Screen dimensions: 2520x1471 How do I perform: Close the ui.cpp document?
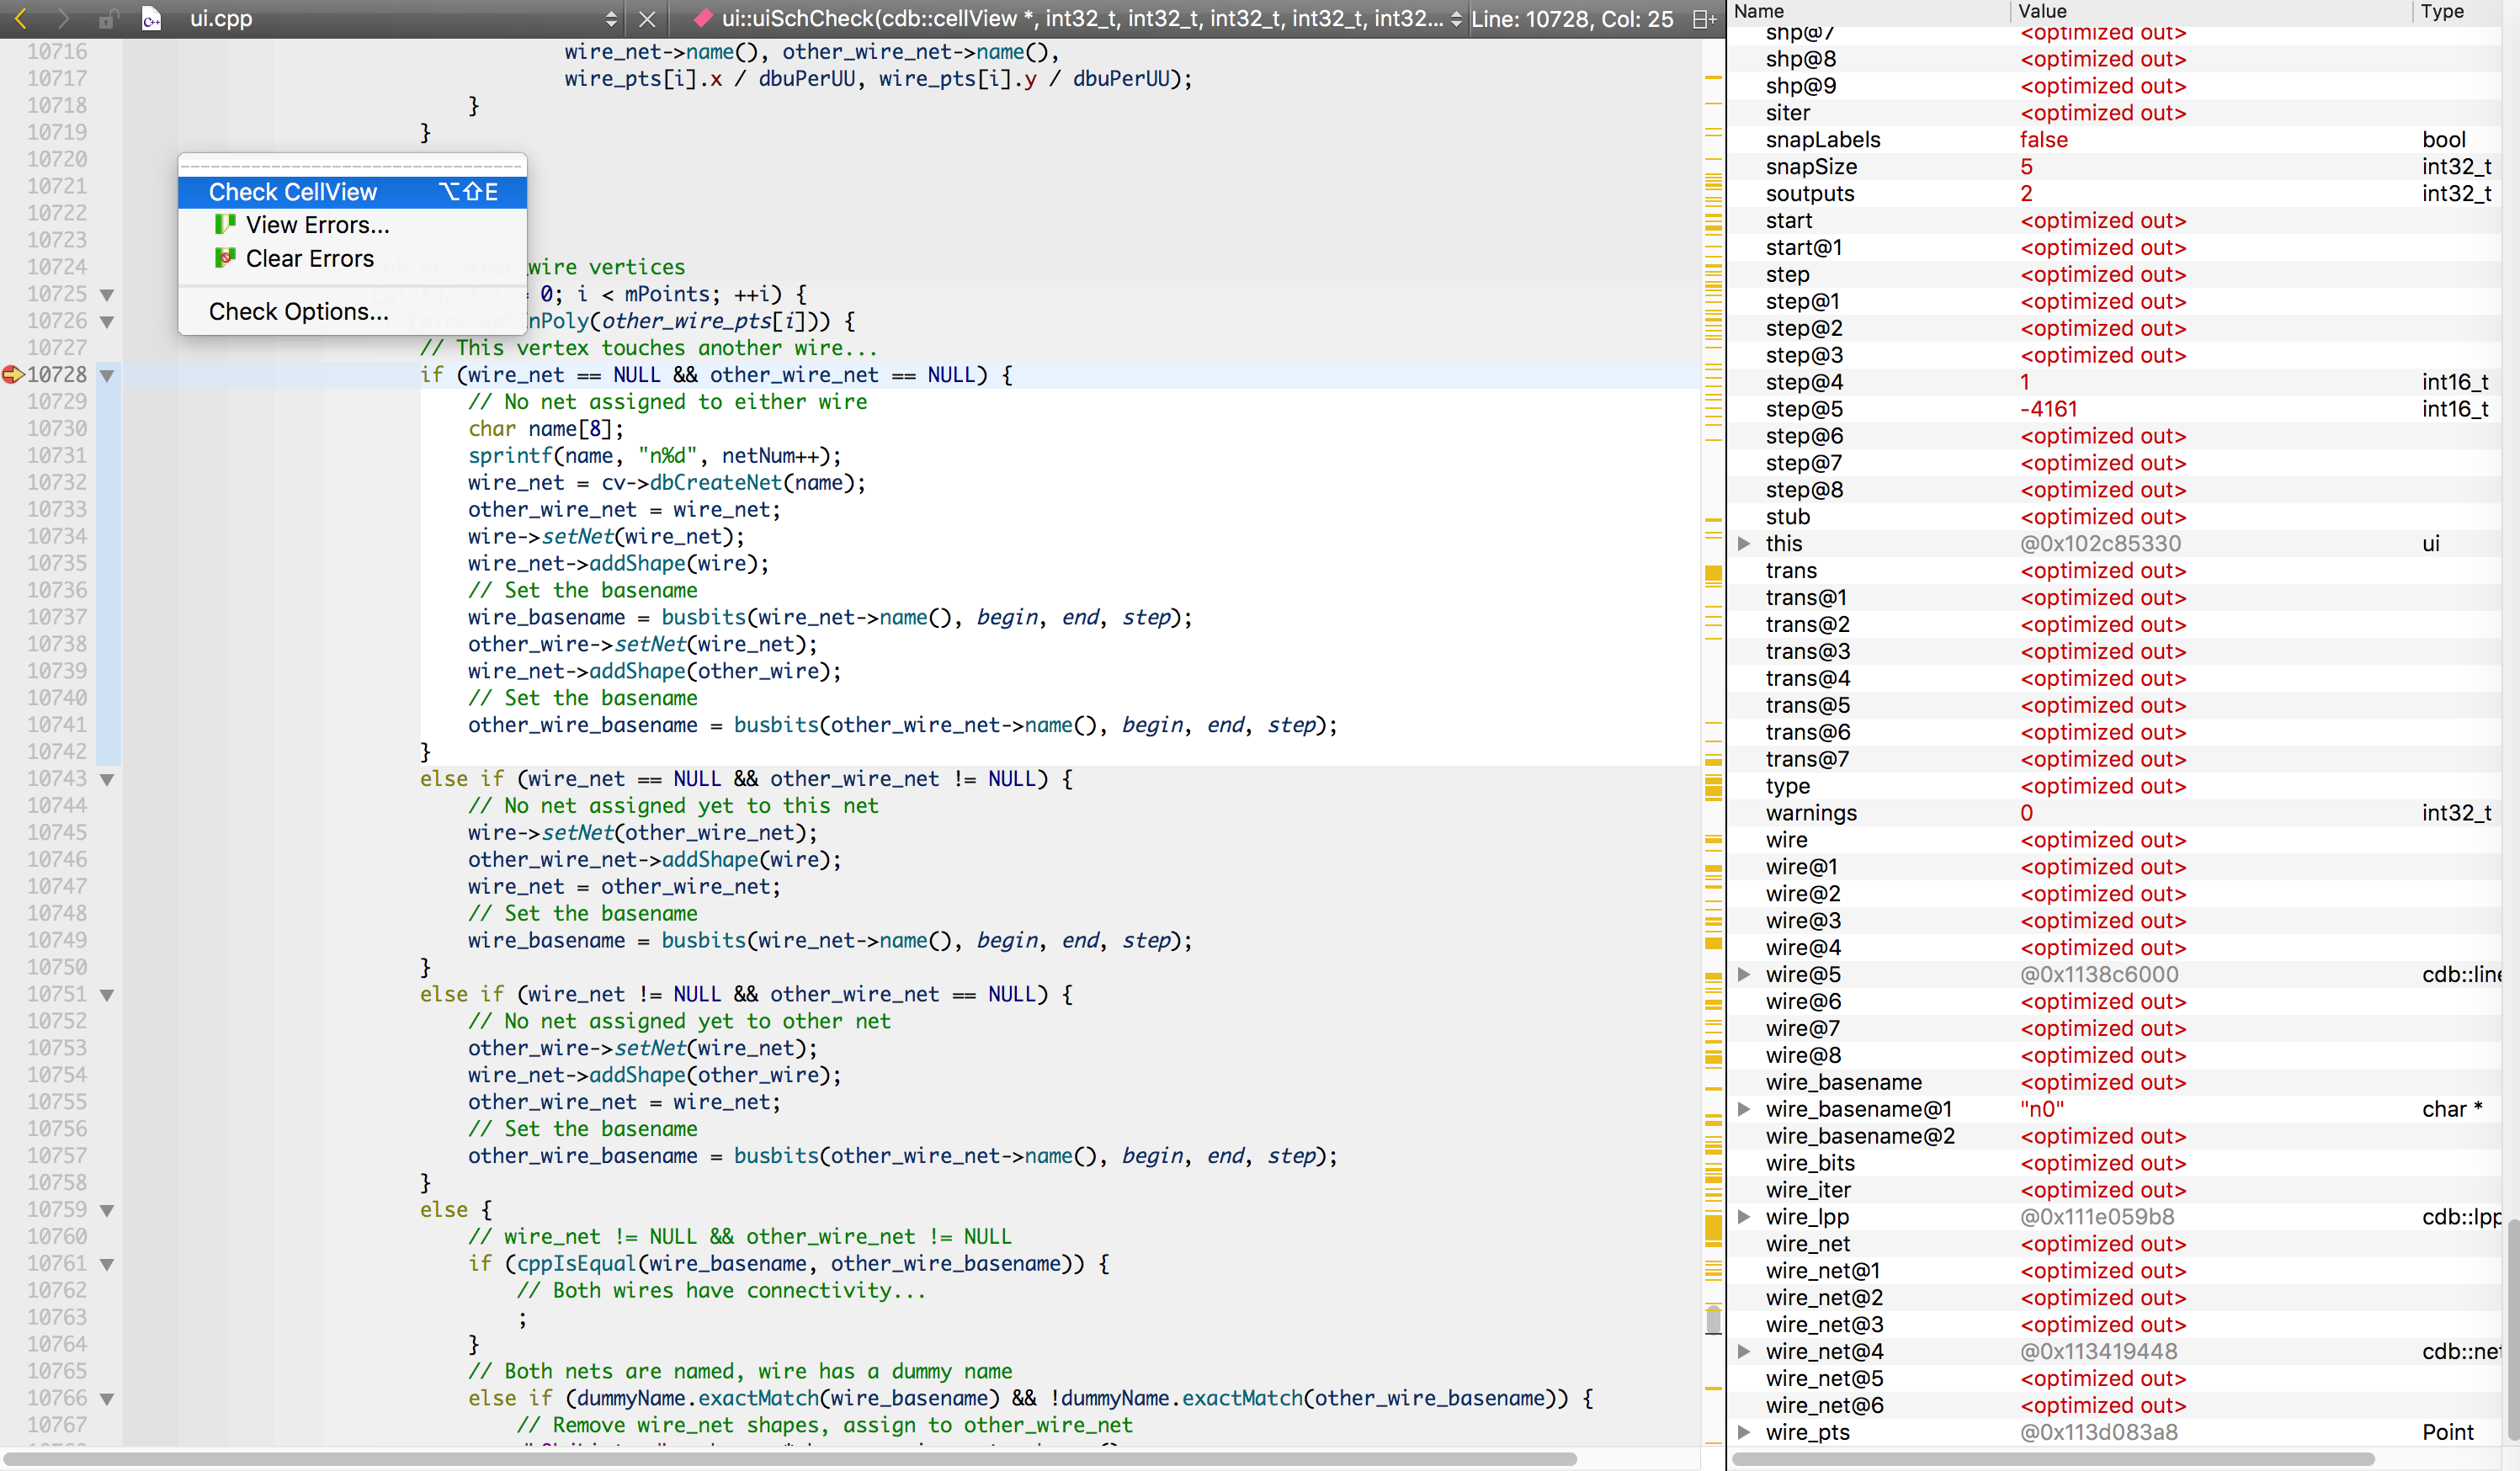[647, 18]
